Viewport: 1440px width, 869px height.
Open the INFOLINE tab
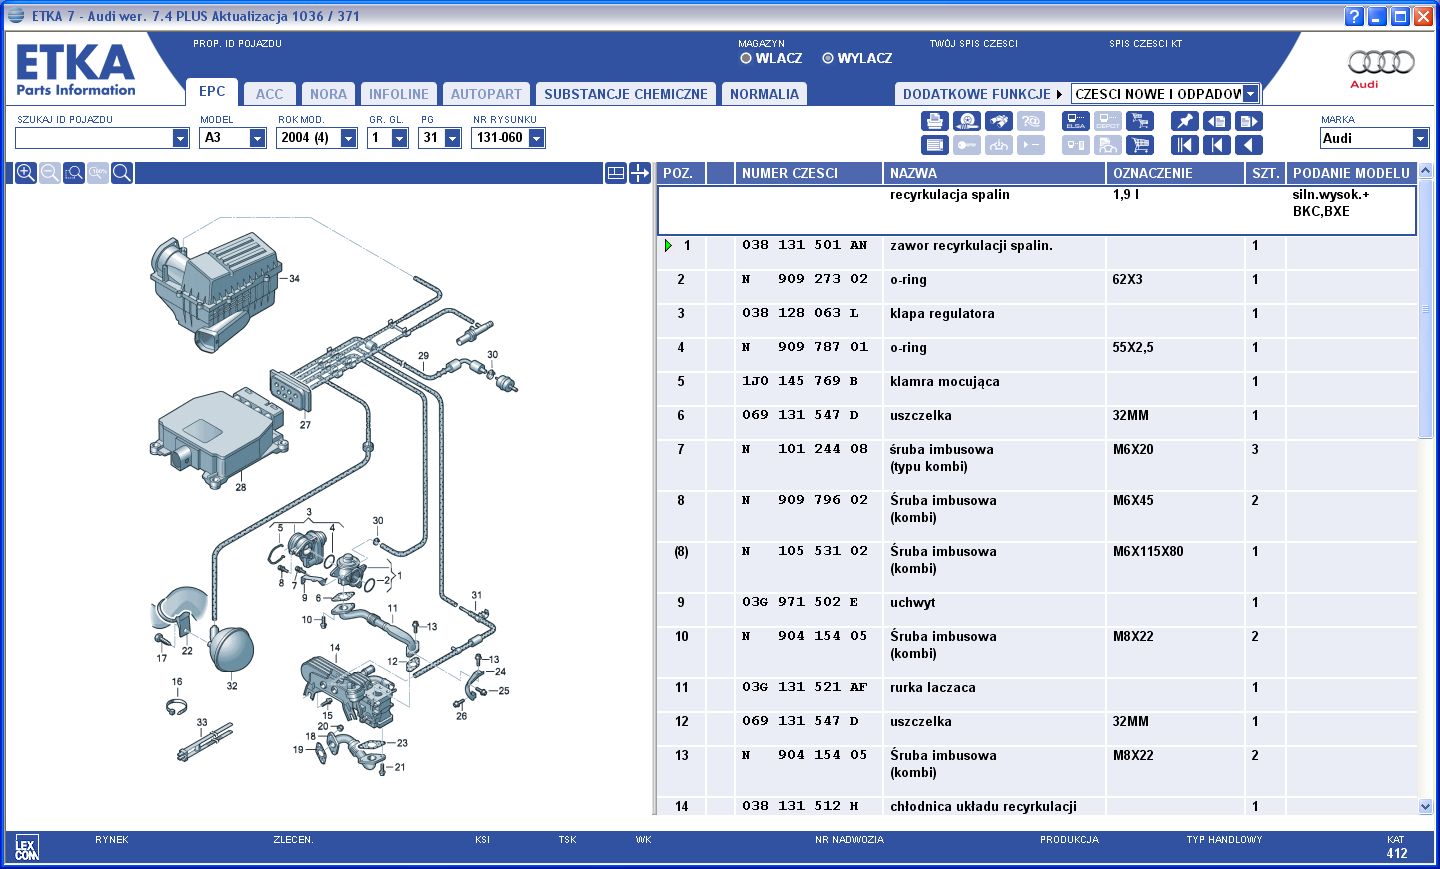coord(398,94)
